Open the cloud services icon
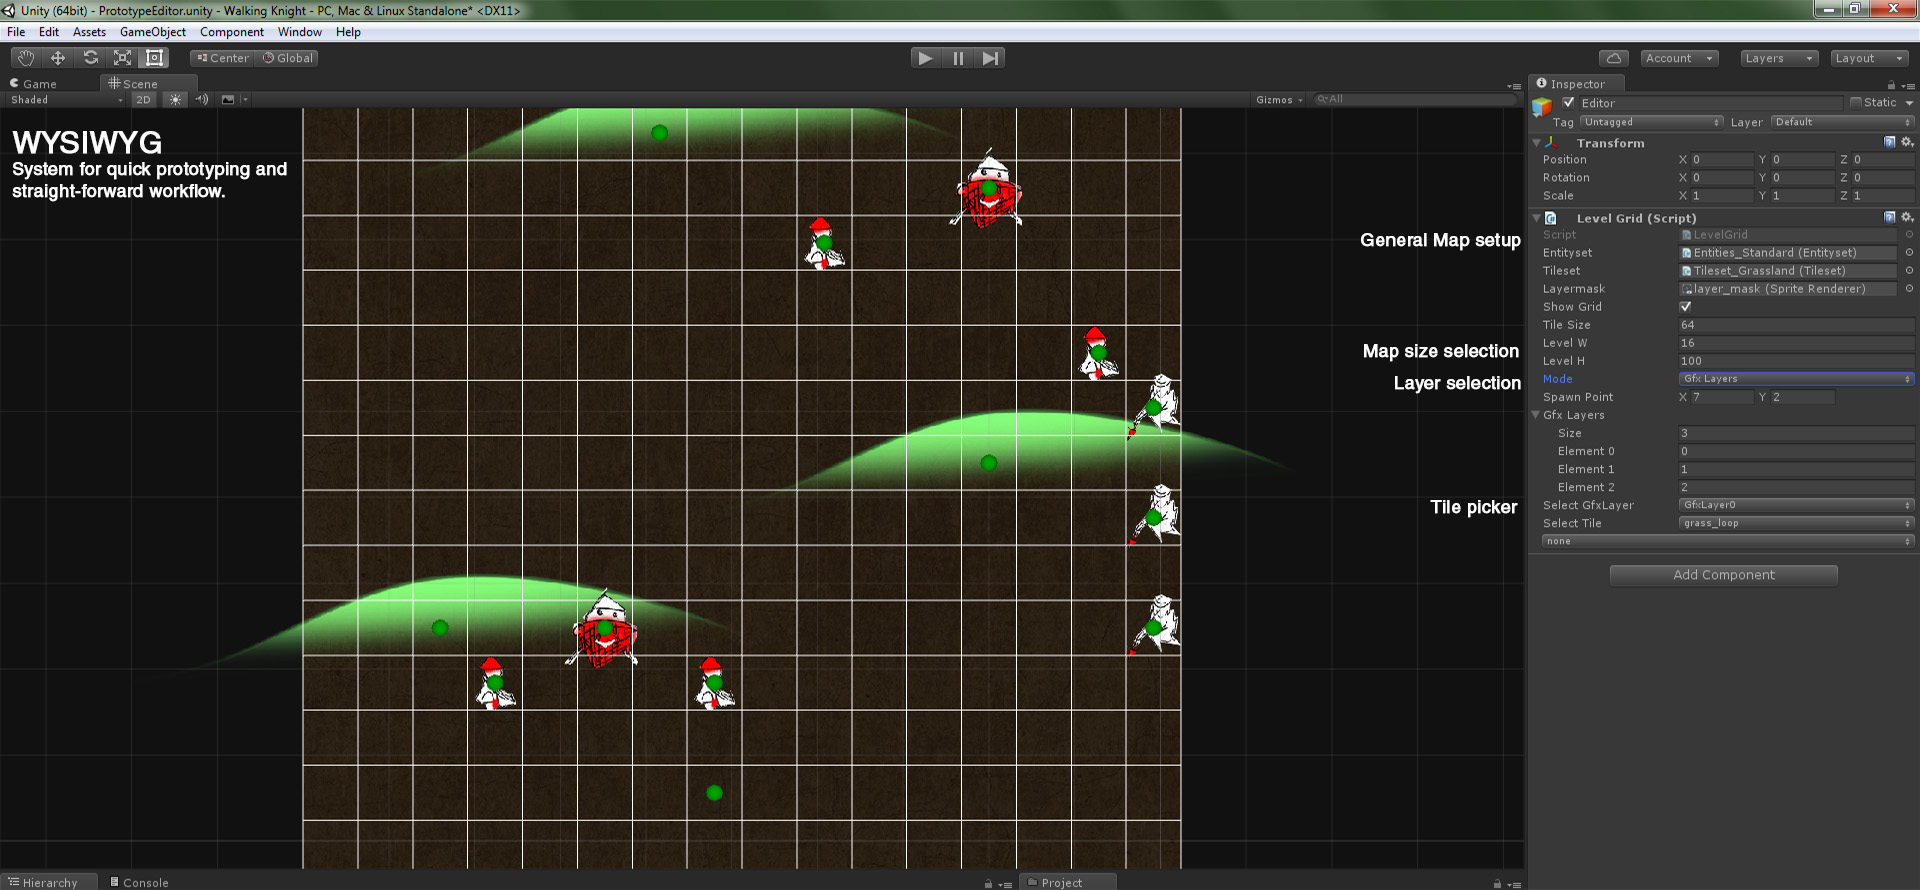Viewport: 1920px width, 890px height. (x=1613, y=58)
